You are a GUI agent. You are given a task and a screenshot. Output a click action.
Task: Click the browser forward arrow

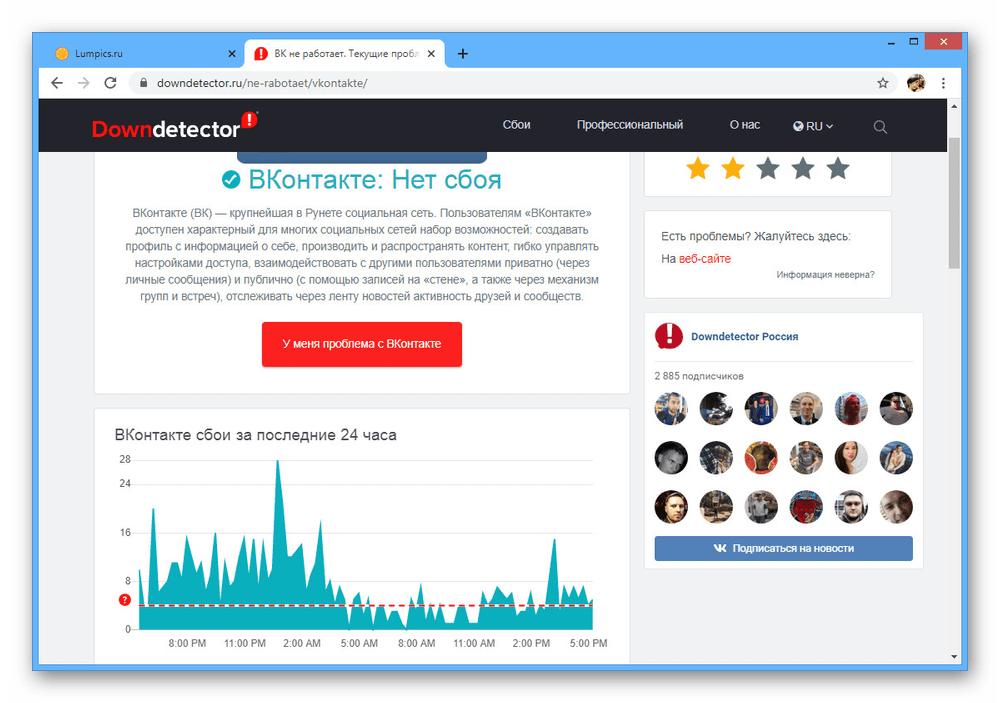84,83
